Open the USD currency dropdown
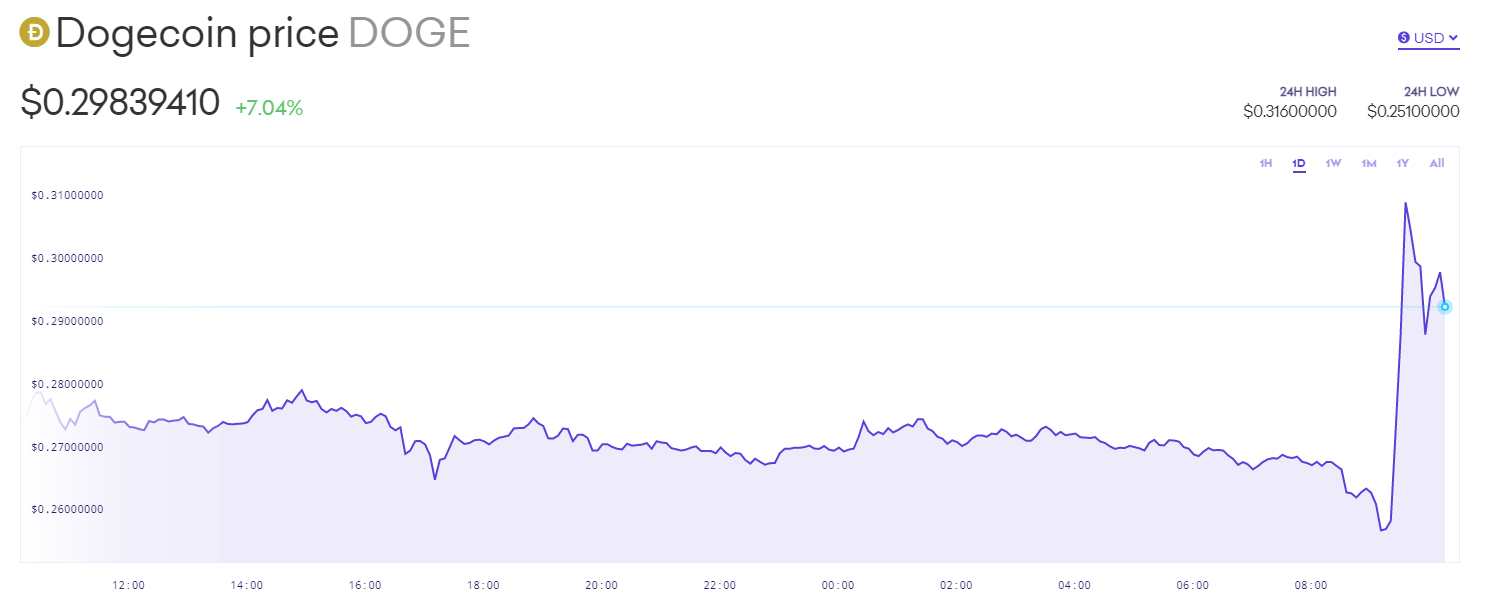 pyautogui.click(x=1428, y=36)
